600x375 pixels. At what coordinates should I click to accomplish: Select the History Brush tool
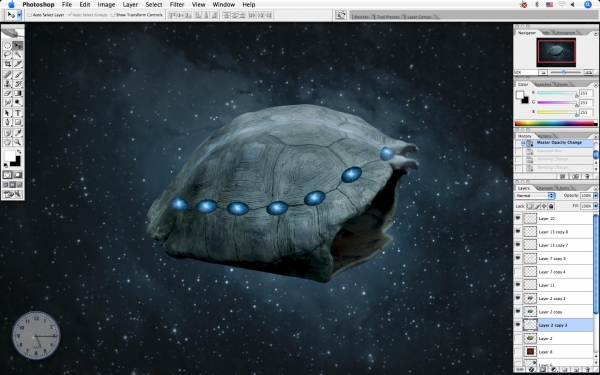pyautogui.click(x=18, y=84)
